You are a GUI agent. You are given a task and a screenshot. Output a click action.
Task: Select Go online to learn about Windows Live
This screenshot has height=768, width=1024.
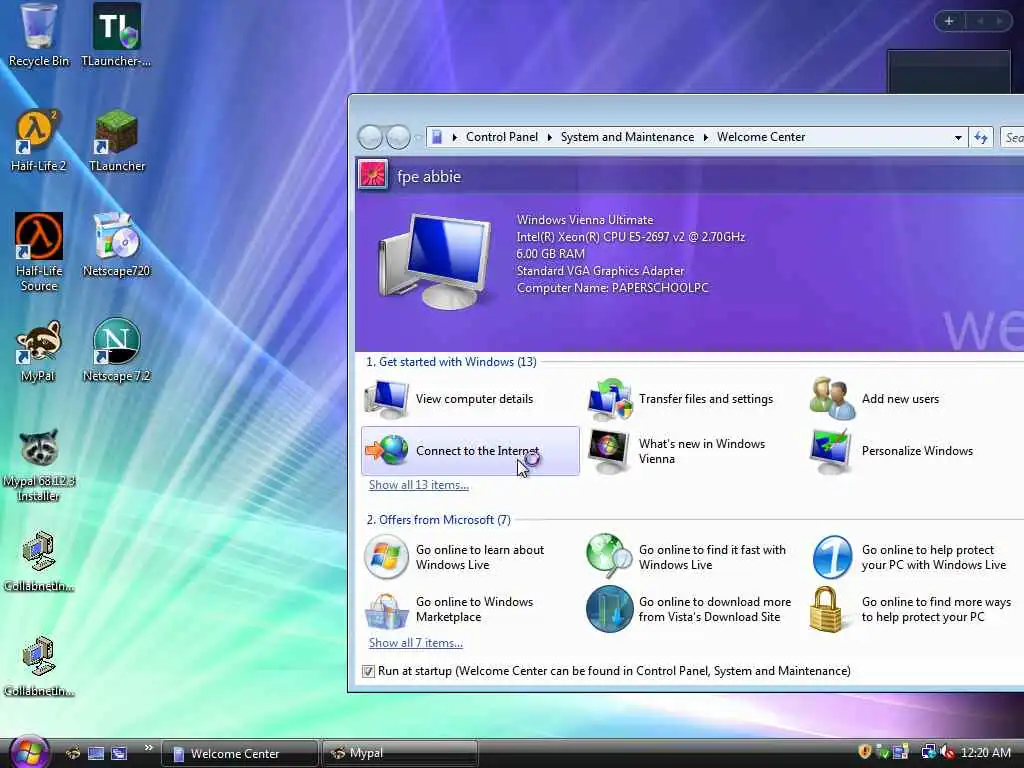(x=456, y=557)
